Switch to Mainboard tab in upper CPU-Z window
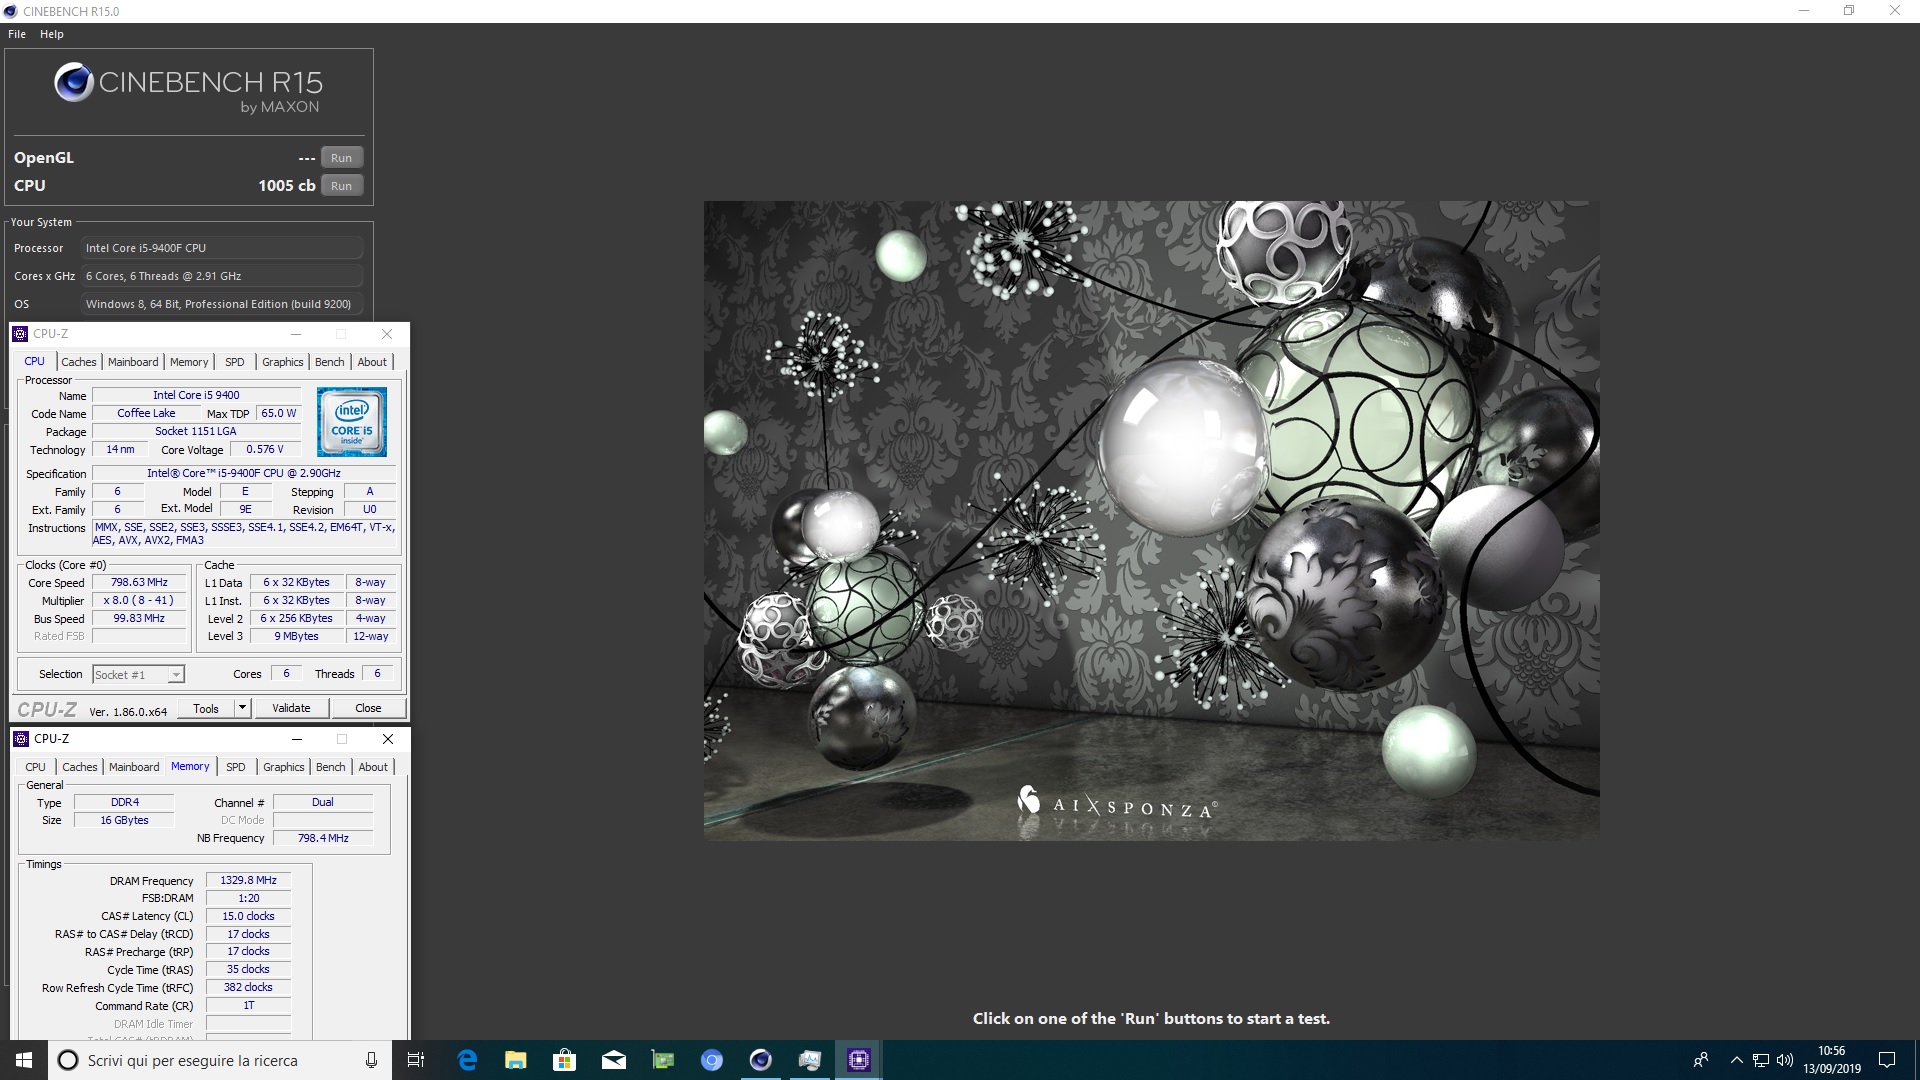Screen dimensions: 1920x1080 (x=133, y=362)
